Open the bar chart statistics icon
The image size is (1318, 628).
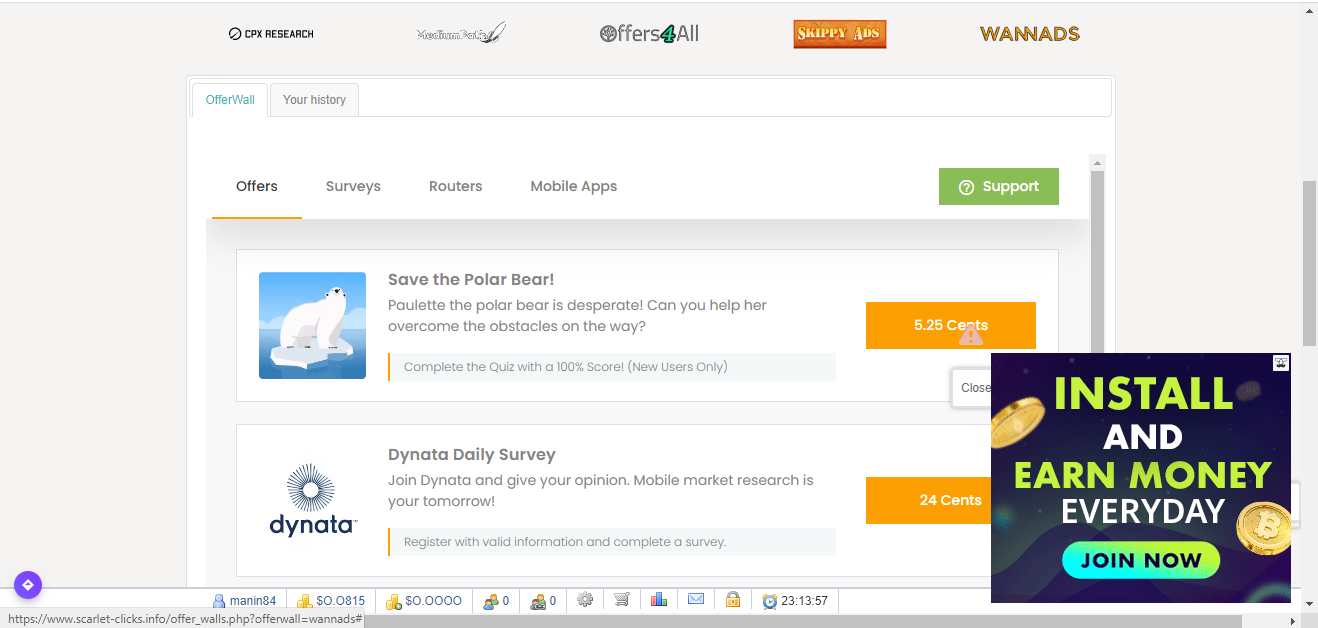coord(659,600)
